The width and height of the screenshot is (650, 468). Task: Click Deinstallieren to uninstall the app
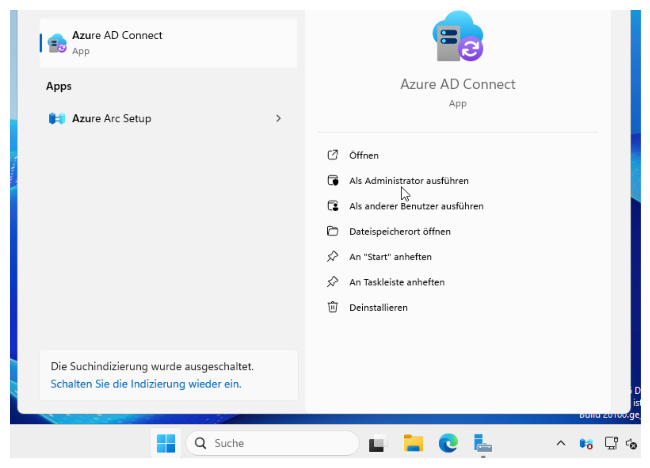click(378, 308)
